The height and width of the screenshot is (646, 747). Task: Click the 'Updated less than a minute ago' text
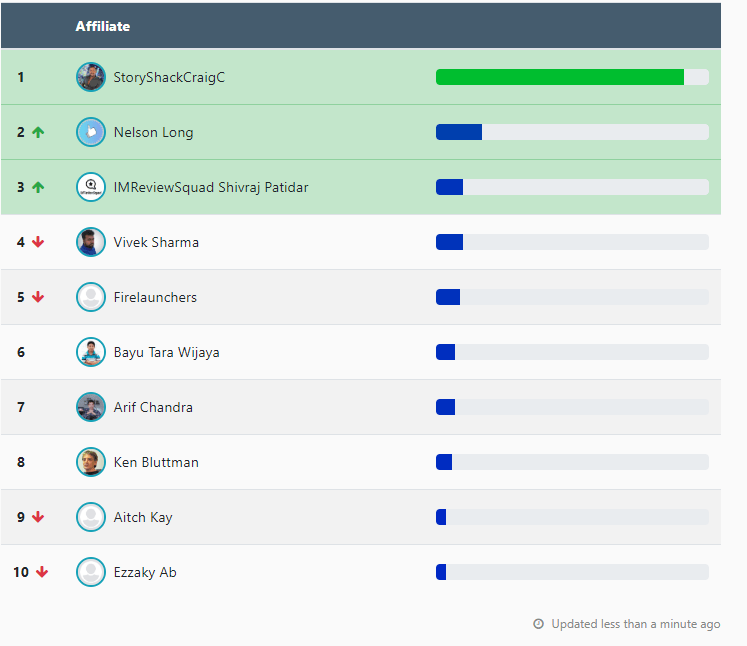pos(635,624)
